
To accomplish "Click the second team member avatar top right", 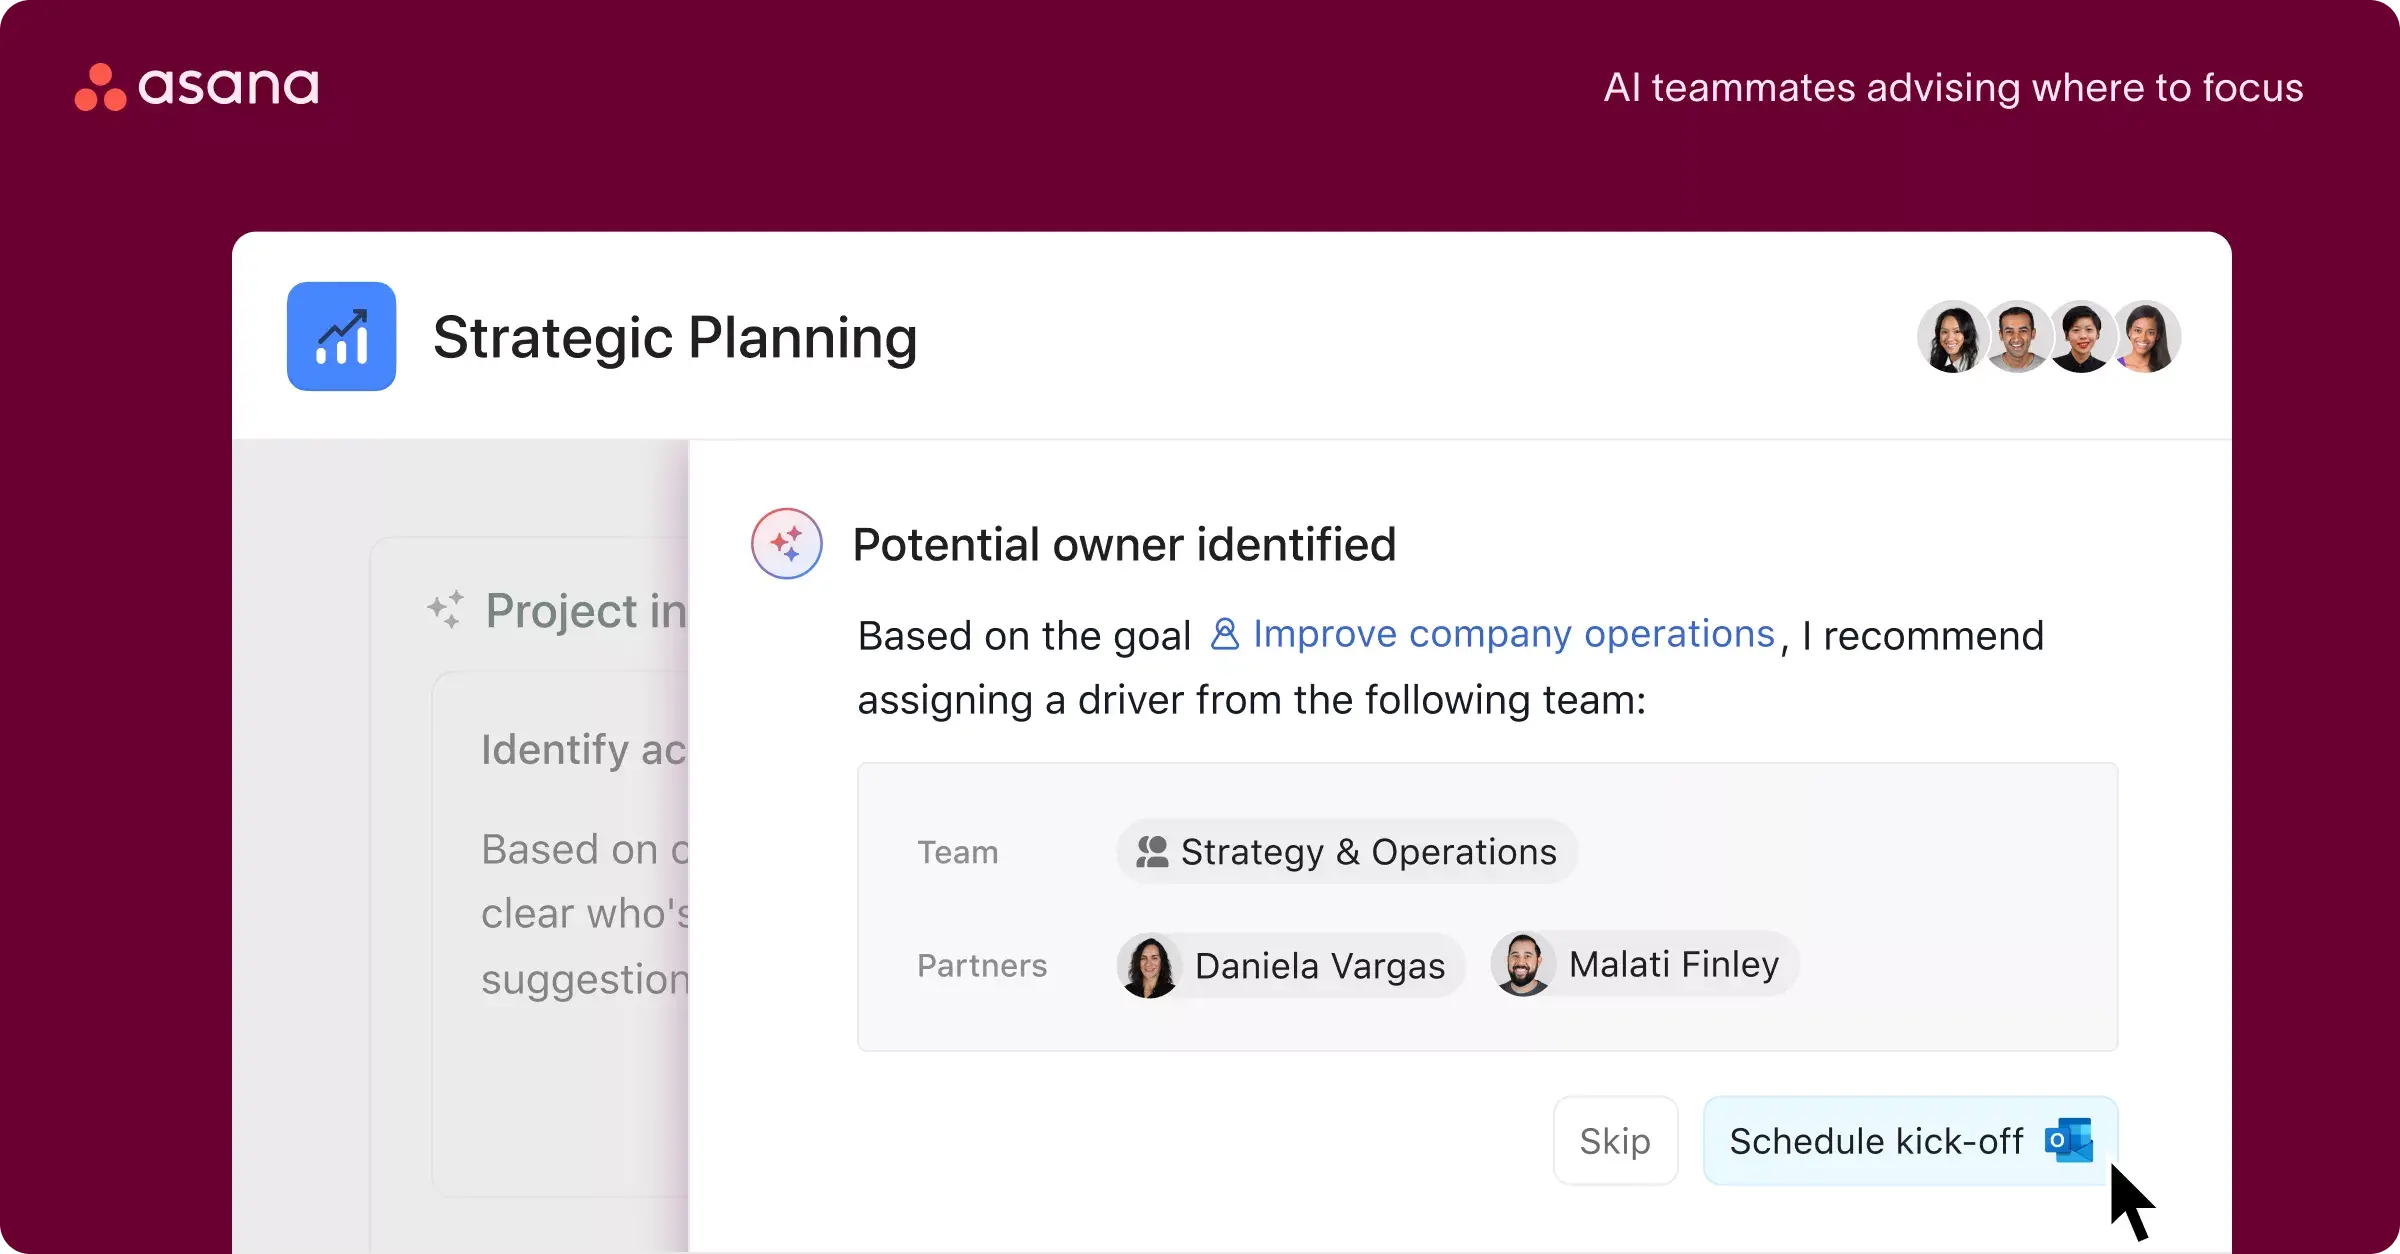I will click(2016, 335).
